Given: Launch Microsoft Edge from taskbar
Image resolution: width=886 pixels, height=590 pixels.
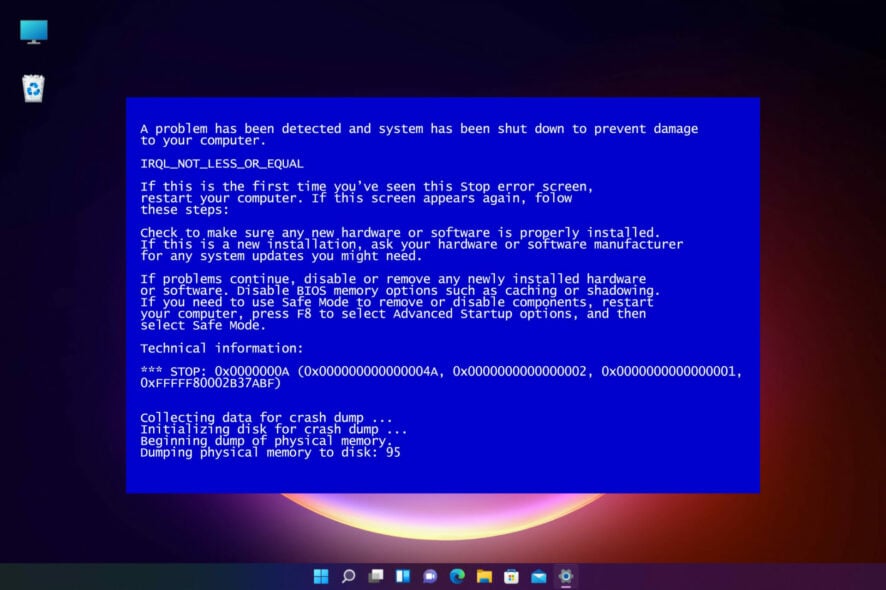Looking at the screenshot, I should click(x=457, y=576).
